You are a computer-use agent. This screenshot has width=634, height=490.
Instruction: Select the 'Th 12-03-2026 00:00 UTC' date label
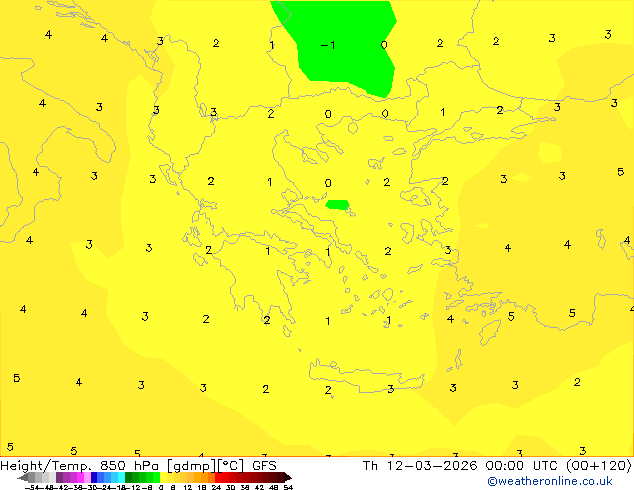(x=462, y=466)
